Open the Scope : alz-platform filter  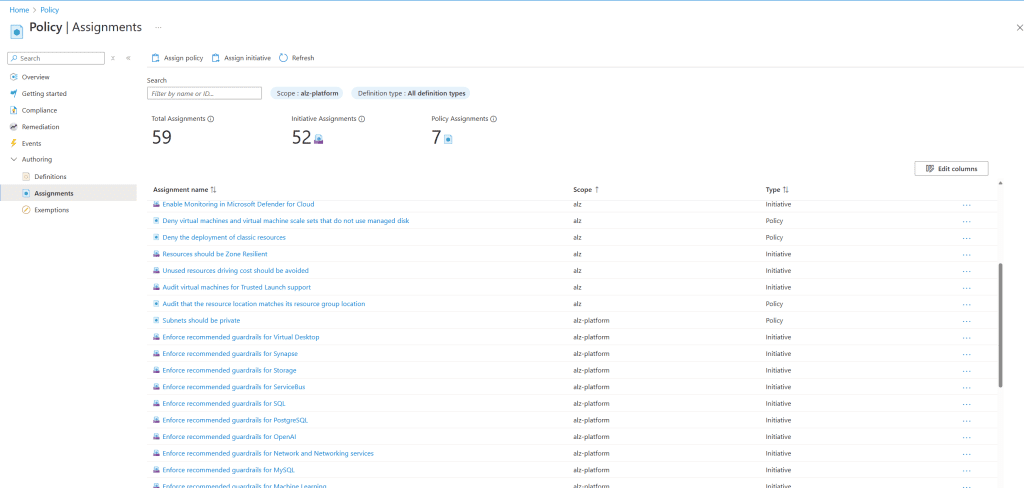pyautogui.click(x=307, y=93)
